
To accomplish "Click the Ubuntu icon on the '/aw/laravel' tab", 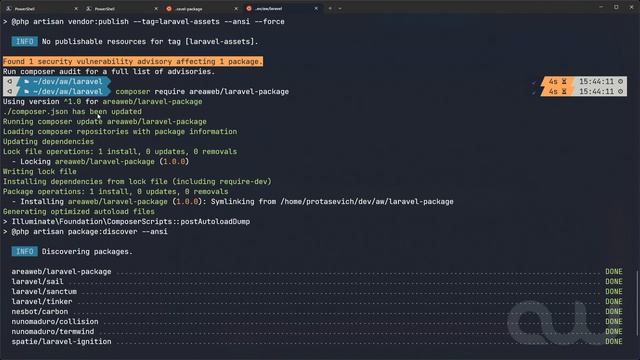I will pyautogui.click(x=249, y=9).
